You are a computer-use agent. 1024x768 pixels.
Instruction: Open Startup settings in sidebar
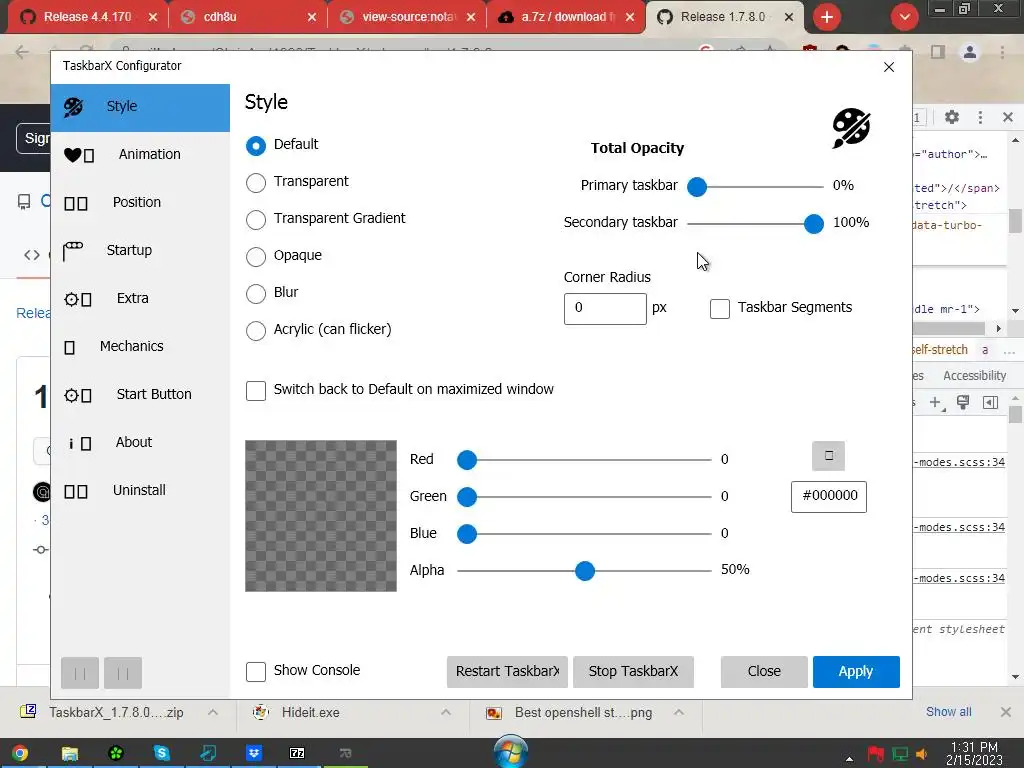(140, 251)
